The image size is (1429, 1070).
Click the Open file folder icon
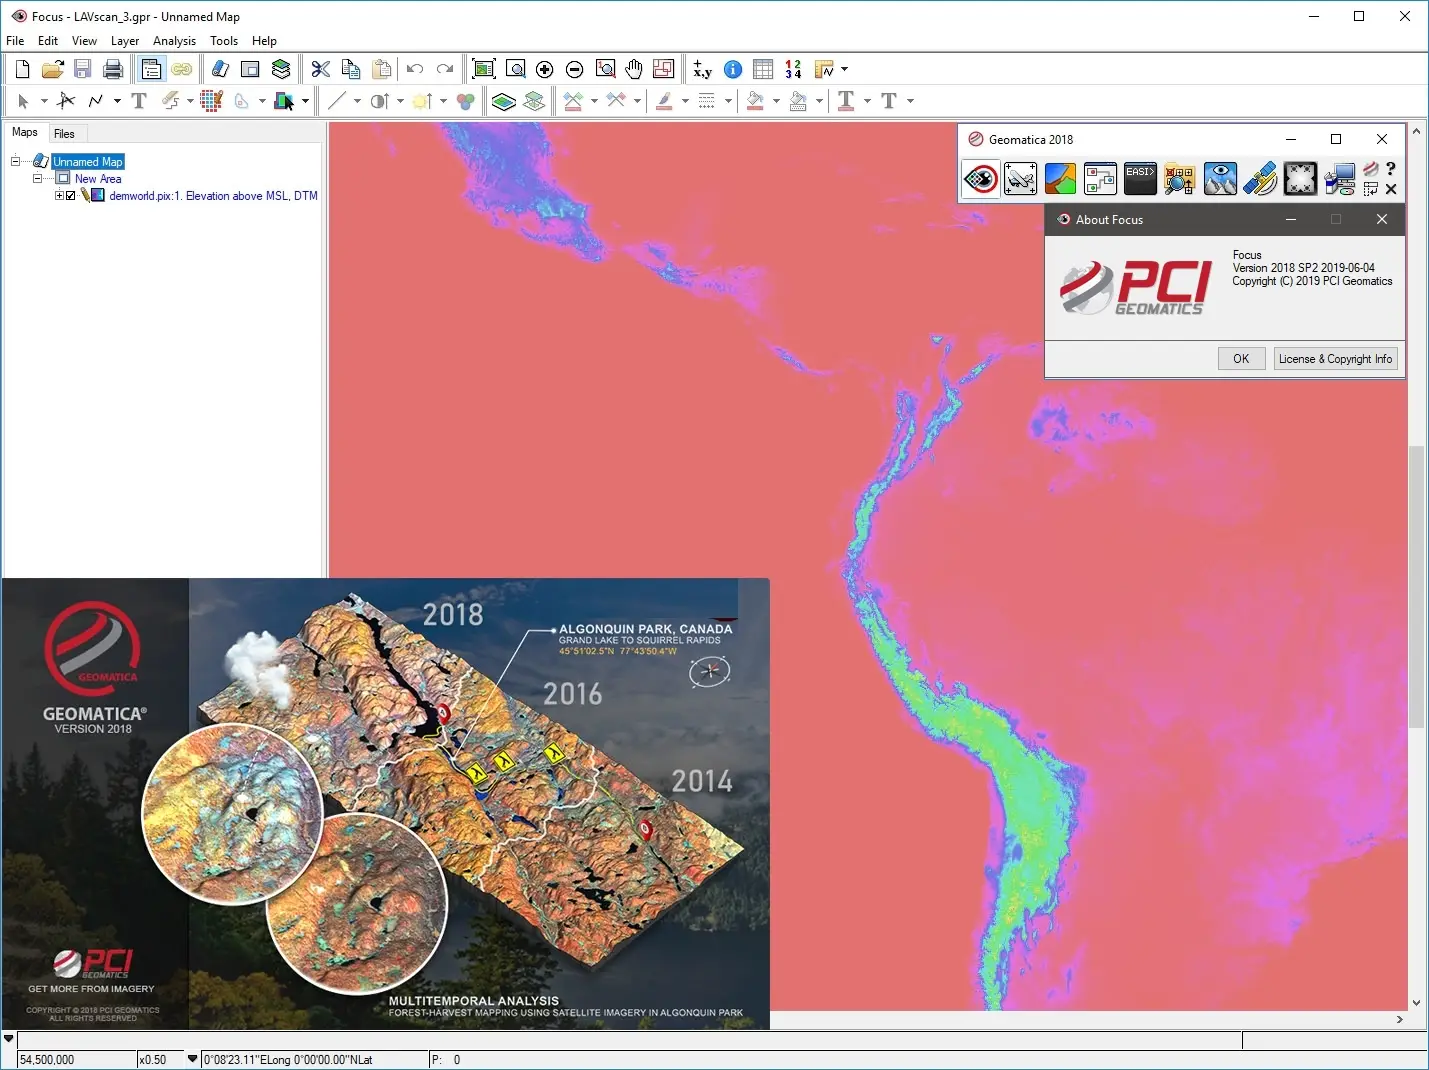click(52, 69)
